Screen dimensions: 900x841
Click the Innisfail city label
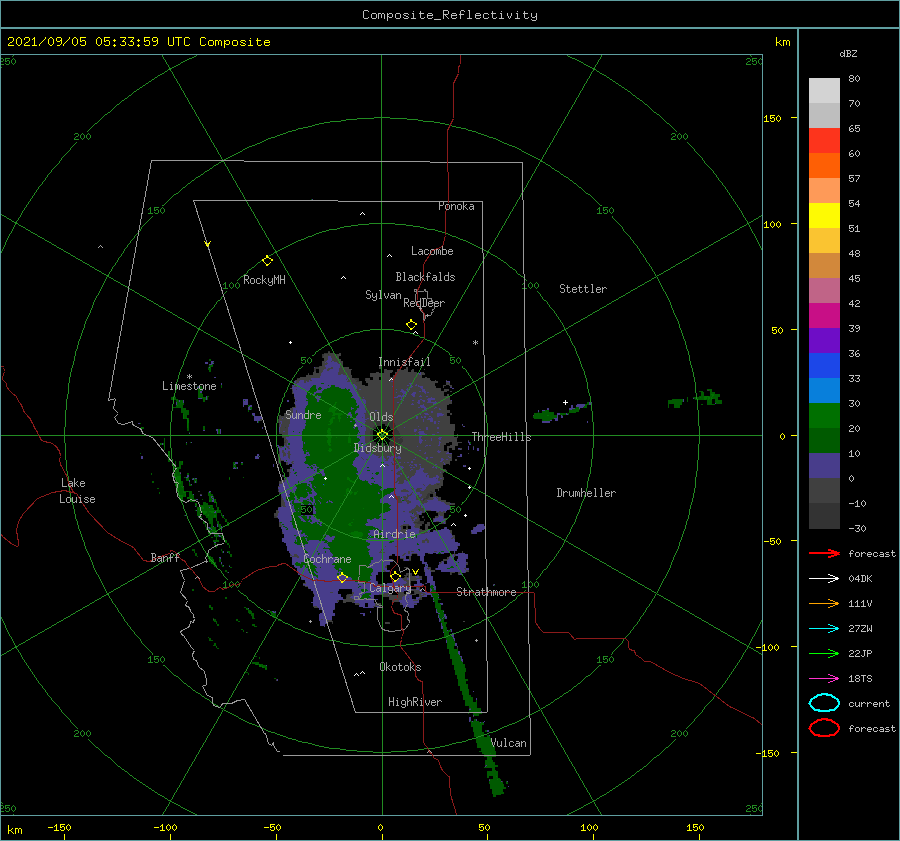pyautogui.click(x=404, y=362)
